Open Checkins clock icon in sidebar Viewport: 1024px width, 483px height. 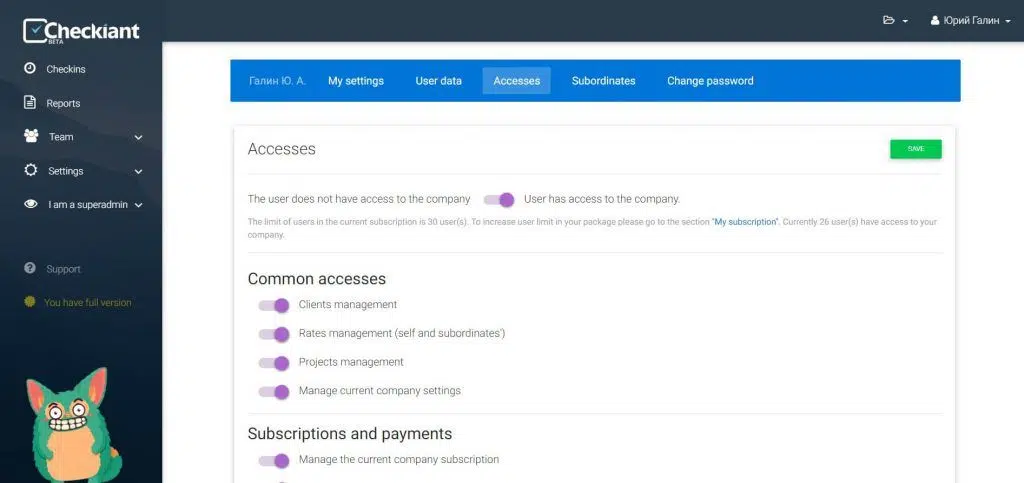pyautogui.click(x=30, y=69)
